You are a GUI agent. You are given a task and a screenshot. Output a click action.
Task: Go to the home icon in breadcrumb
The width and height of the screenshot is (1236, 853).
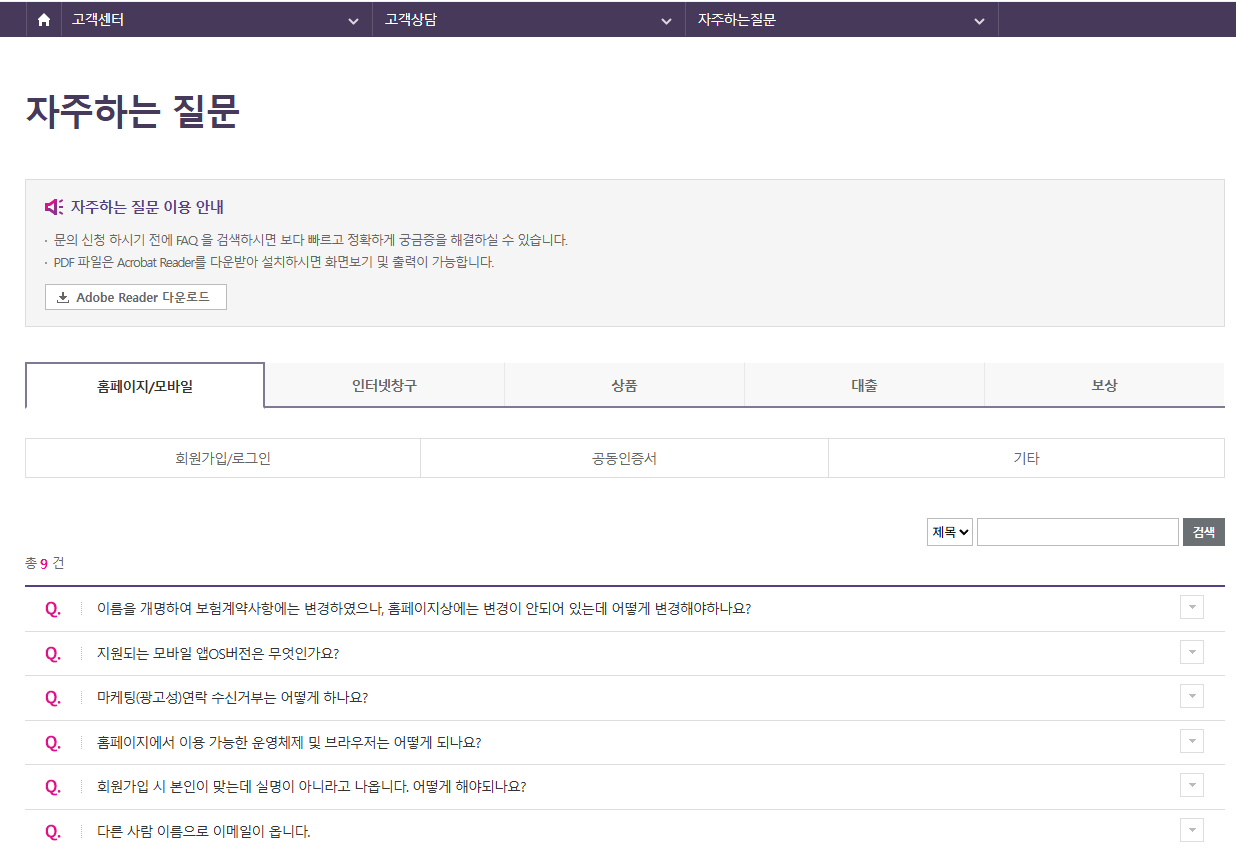(43, 20)
